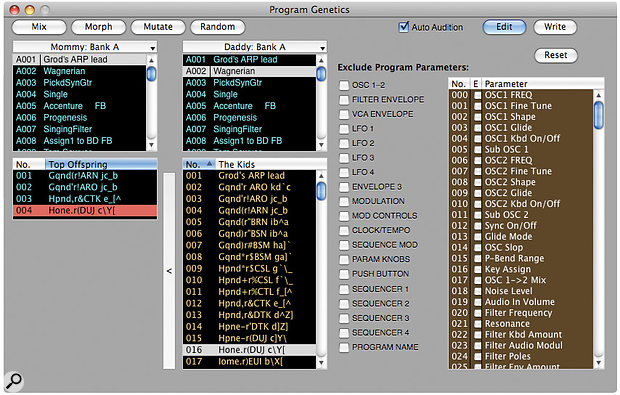Sort The Kids list by No. column
Viewport: 620px width, 395px height.
(199, 164)
